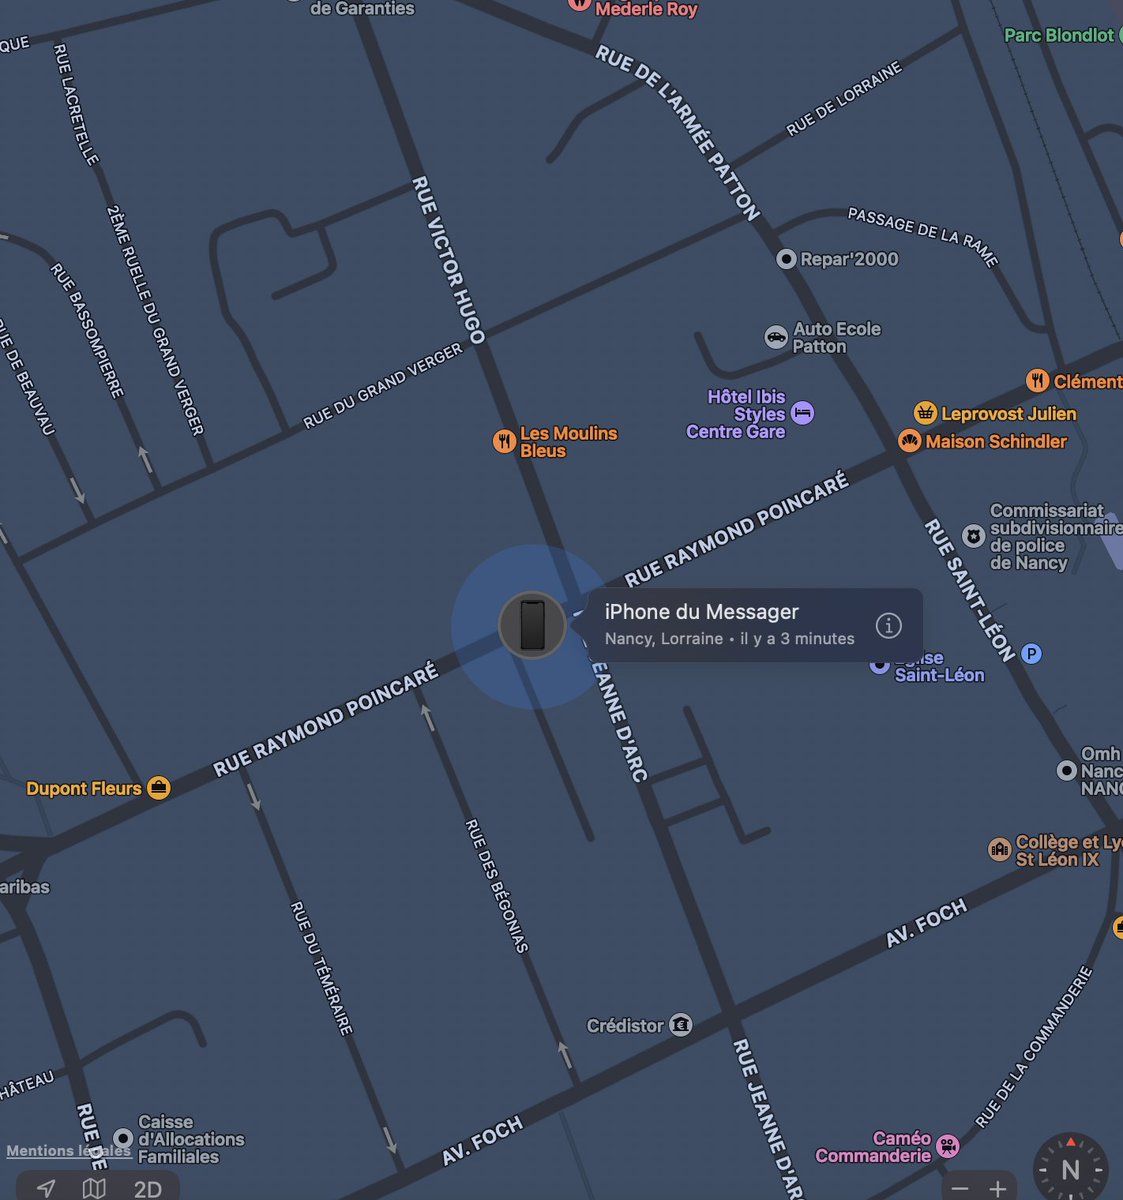Select the Auto Ecole Patton car icon
This screenshot has width=1123, height=1200.
tap(777, 336)
